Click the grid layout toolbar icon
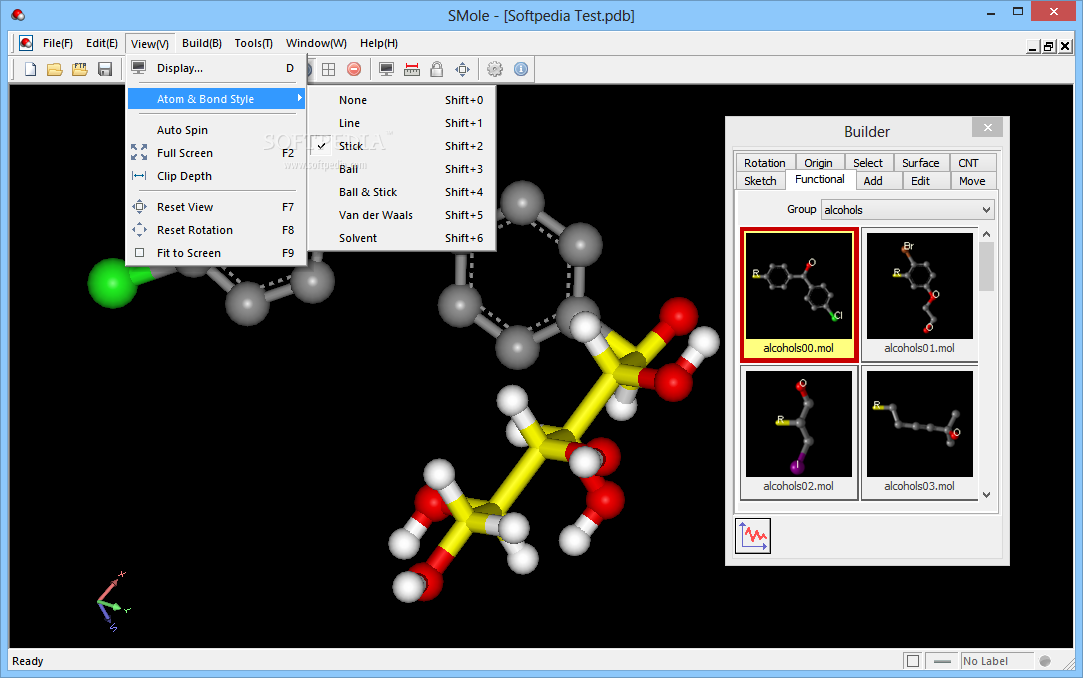 pyautogui.click(x=329, y=69)
